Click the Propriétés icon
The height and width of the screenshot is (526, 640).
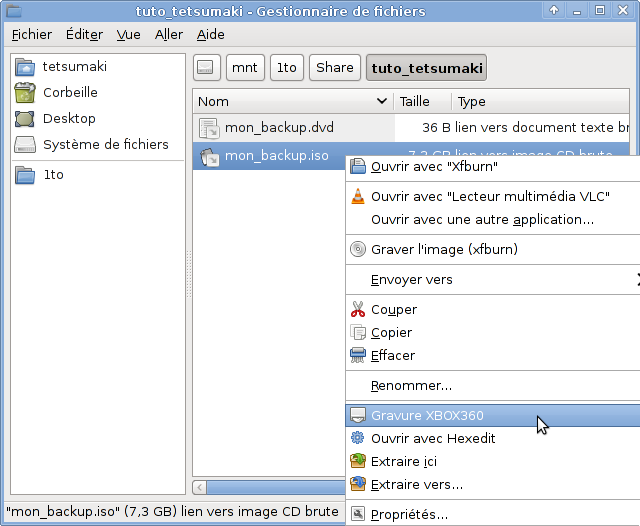[x=358, y=514]
